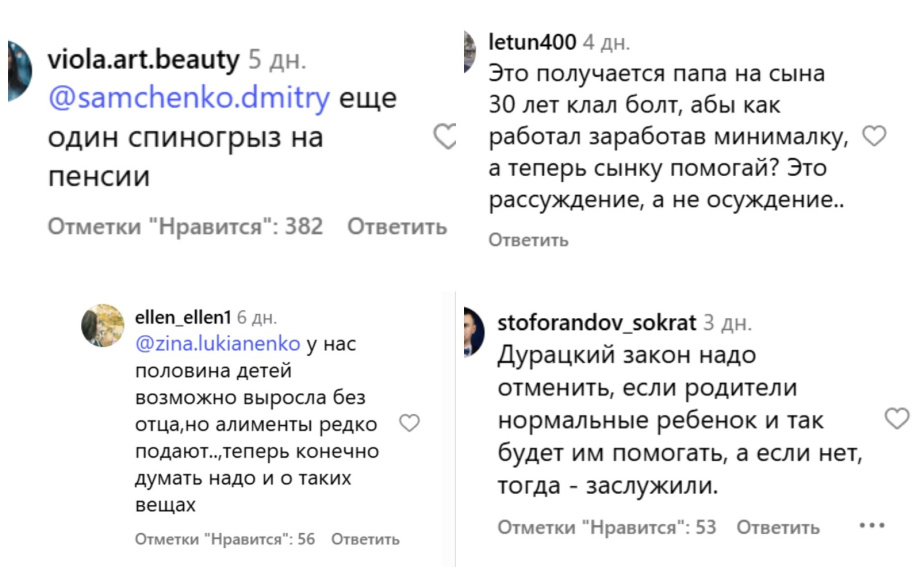Open three-dot menu on stoforandov_sokrat comment
This screenshot has height=575, width=920.
(872, 525)
